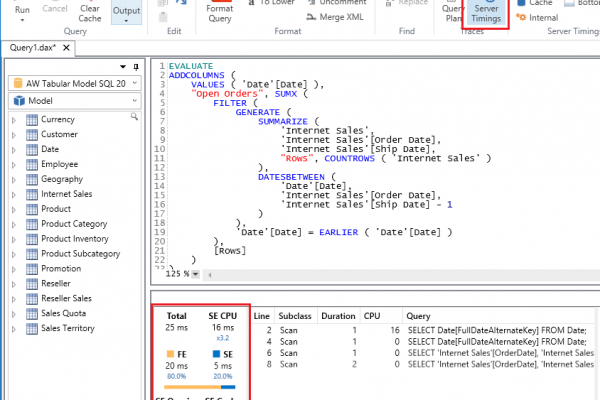Screen dimensions: 600x400
Task: Click the Date table icon
Action: [x=32, y=150]
